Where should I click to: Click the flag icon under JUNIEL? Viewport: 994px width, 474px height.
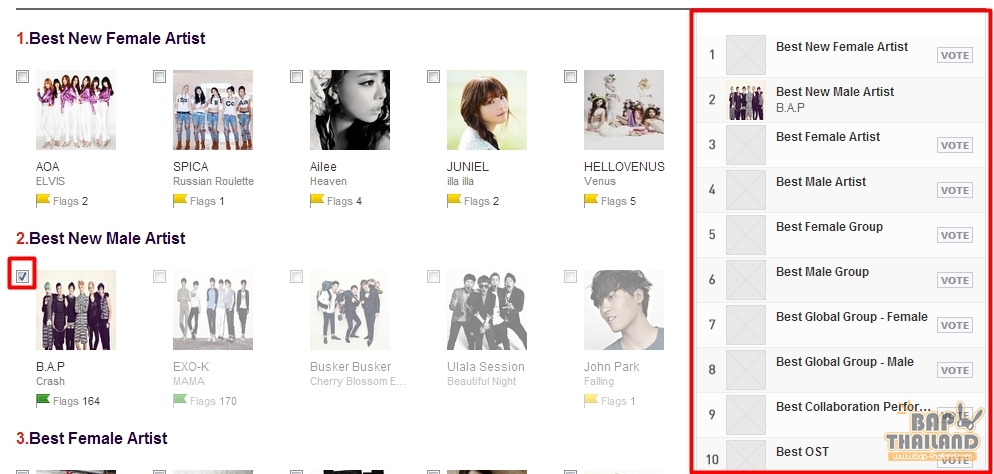click(454, 201)
